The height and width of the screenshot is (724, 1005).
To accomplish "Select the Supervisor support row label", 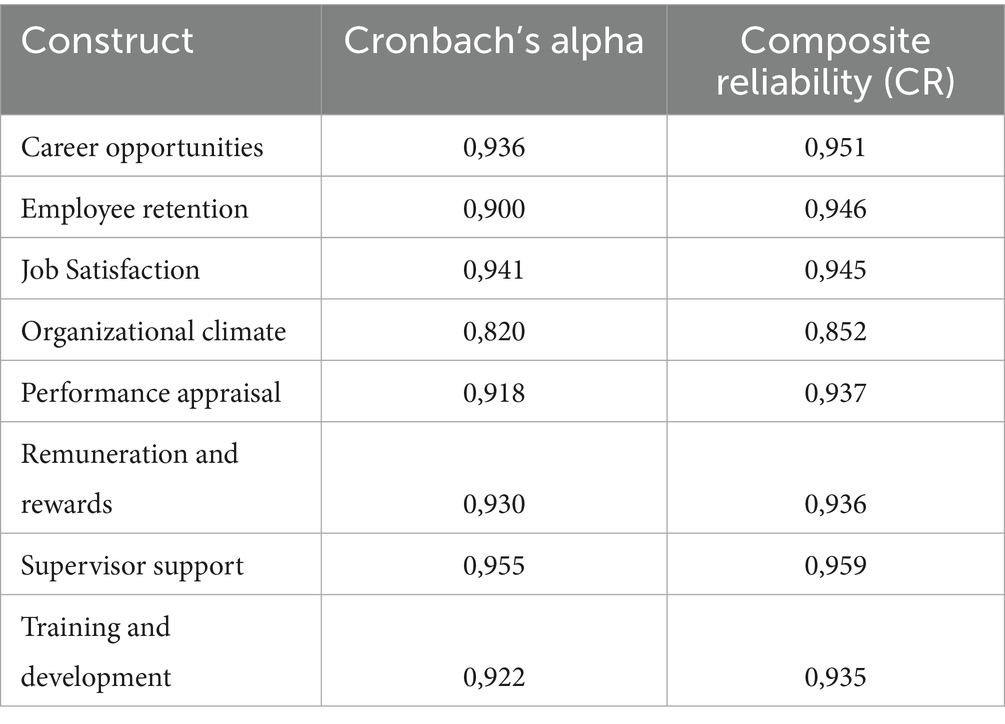I will coord(132,566).
